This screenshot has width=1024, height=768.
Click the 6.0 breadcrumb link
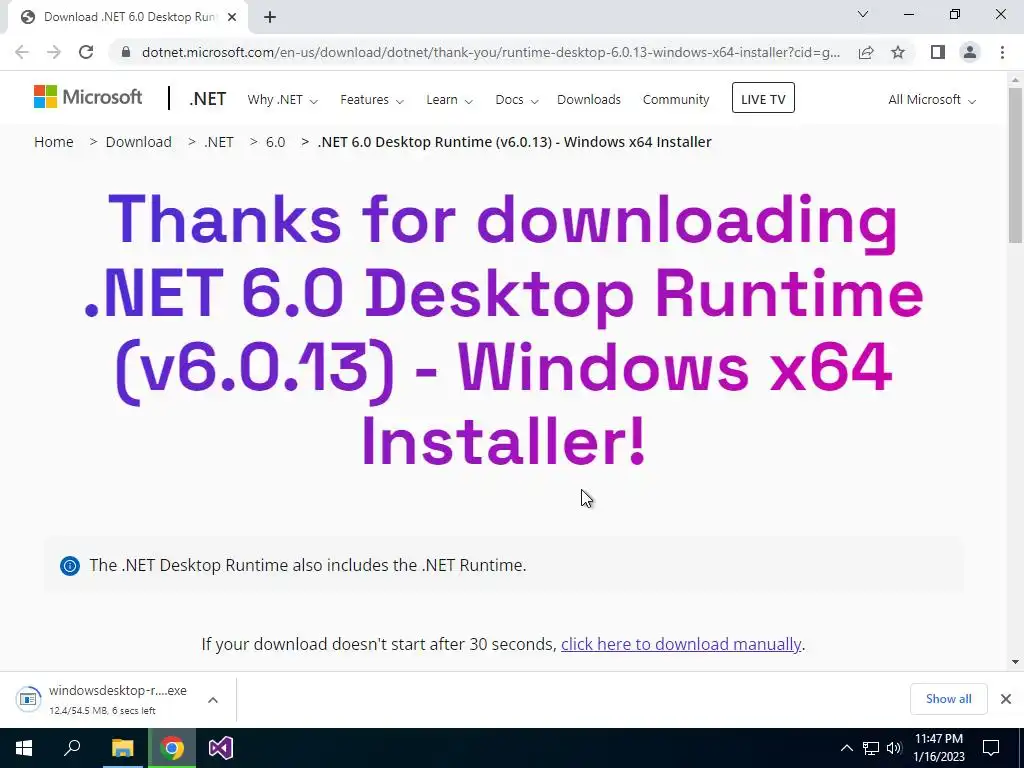276,142
